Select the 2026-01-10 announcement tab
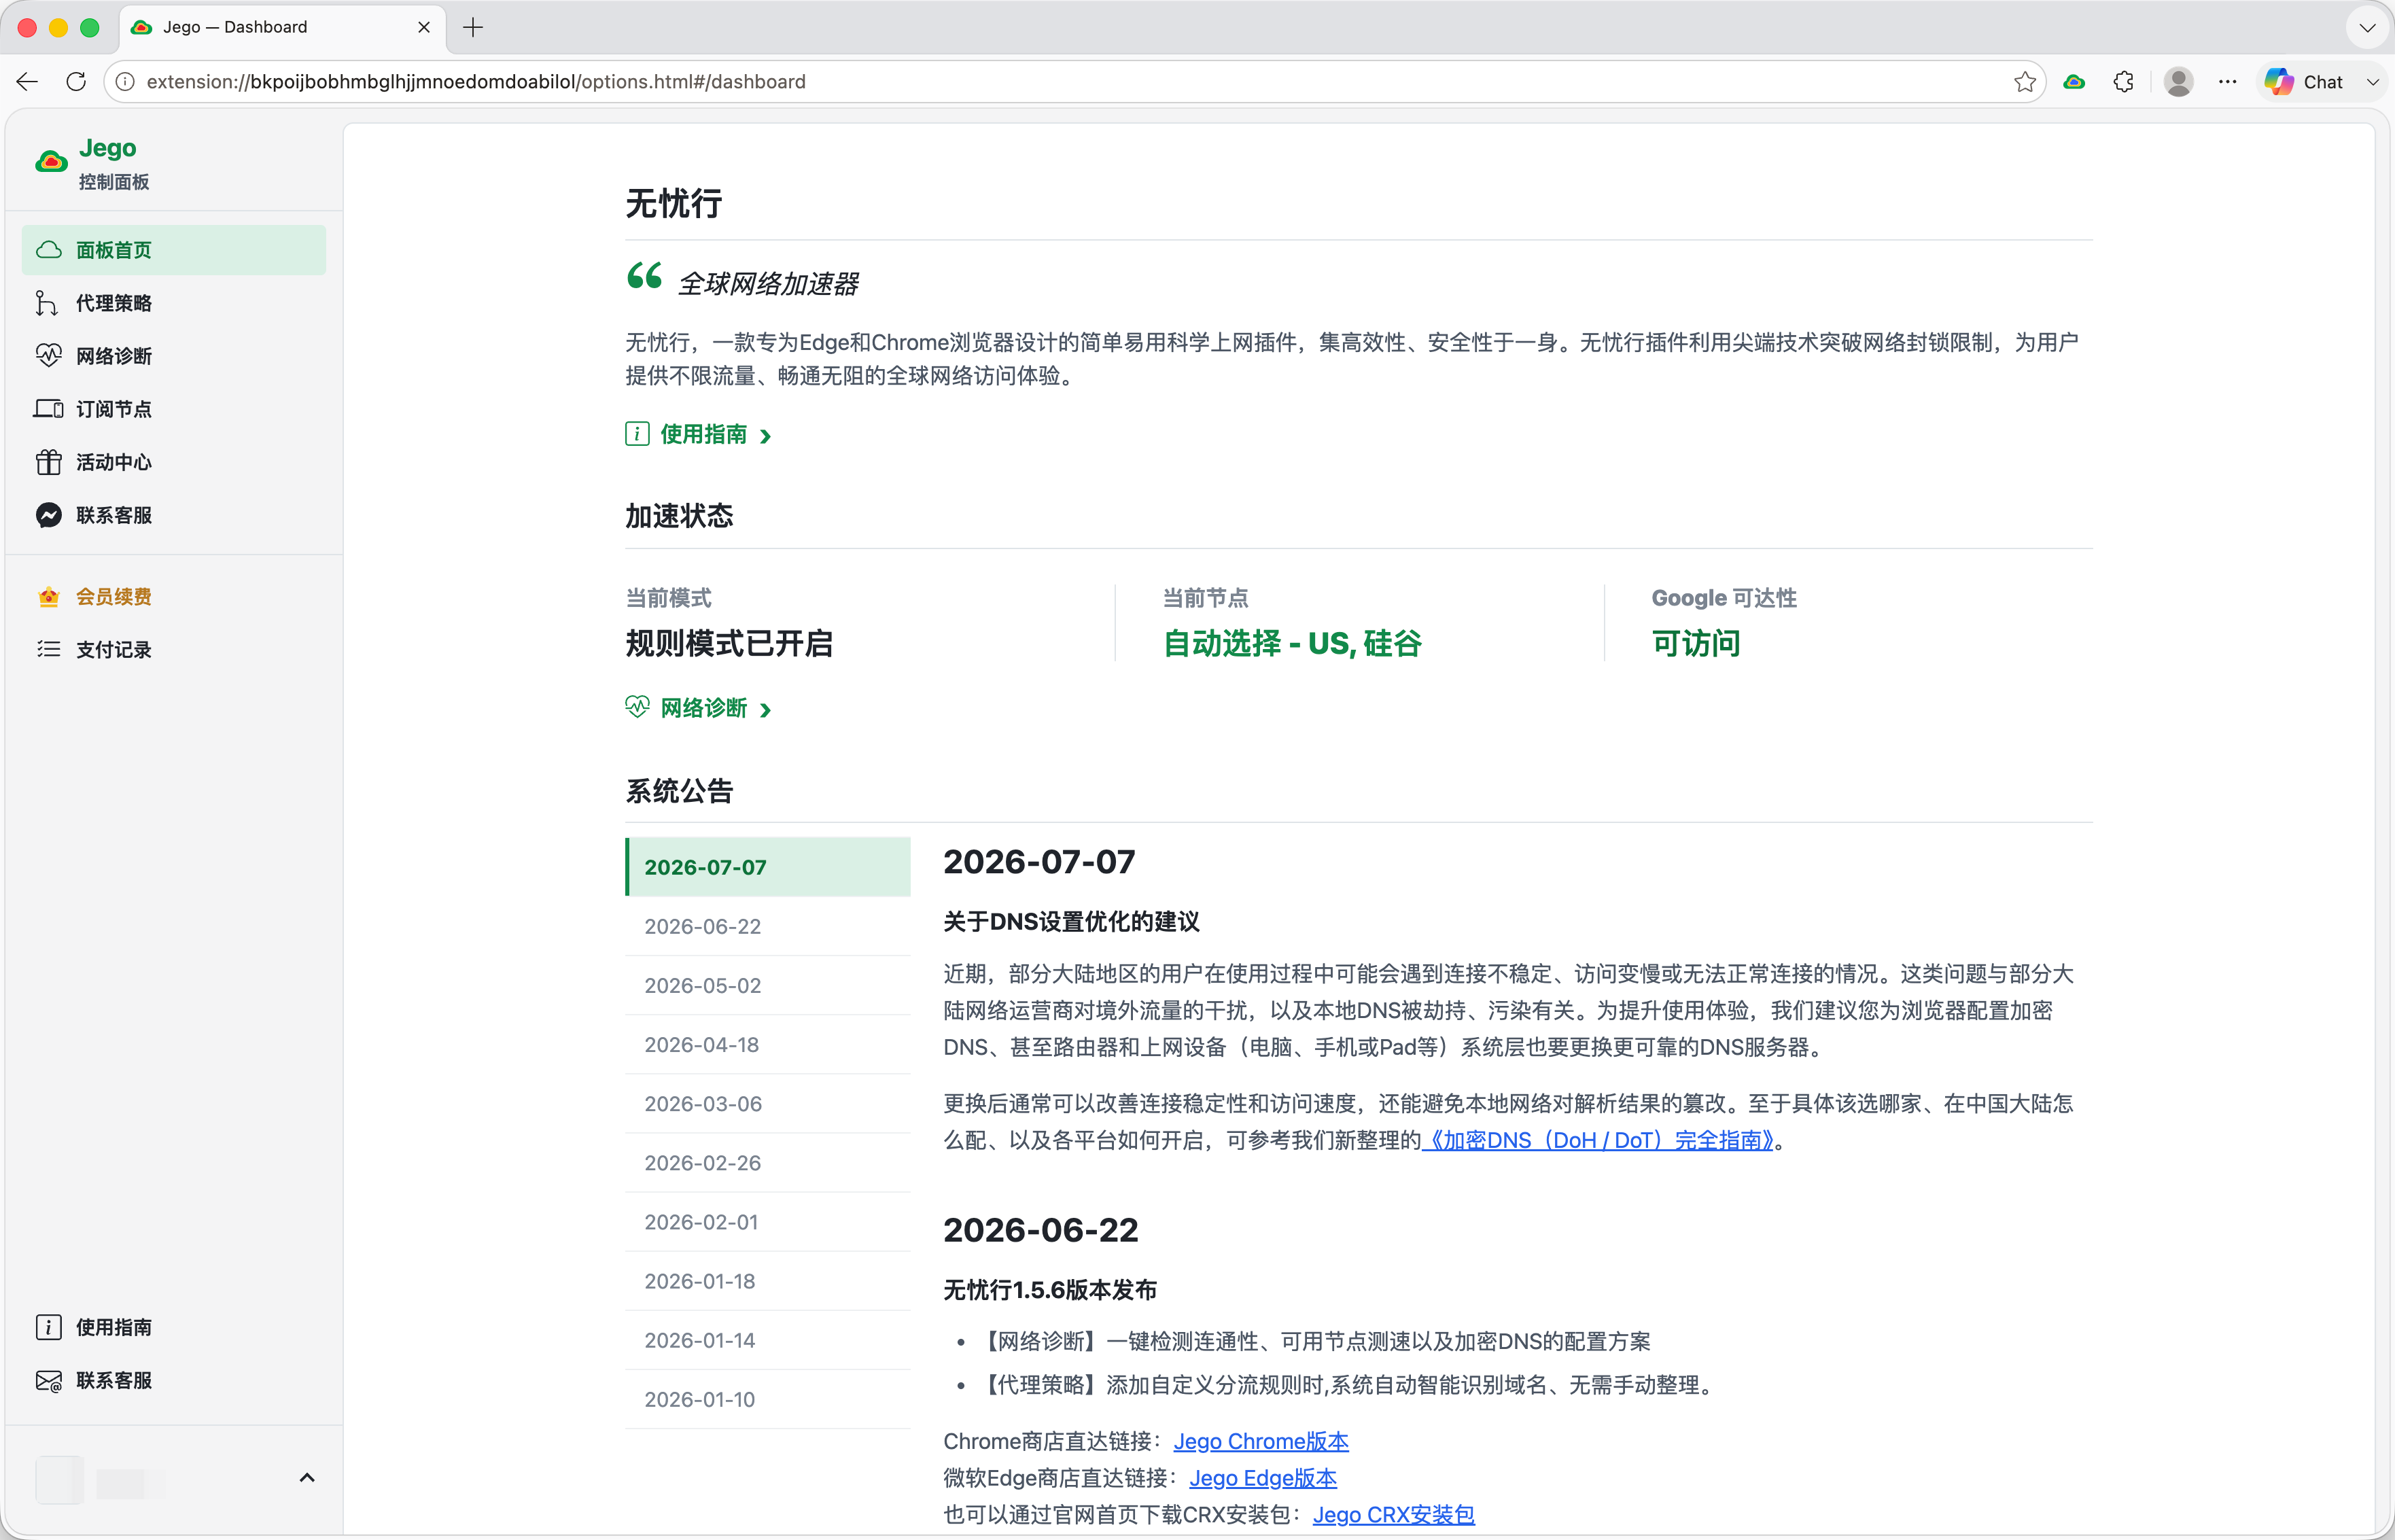2395x1540 pixels. [x=767, y=1399]
